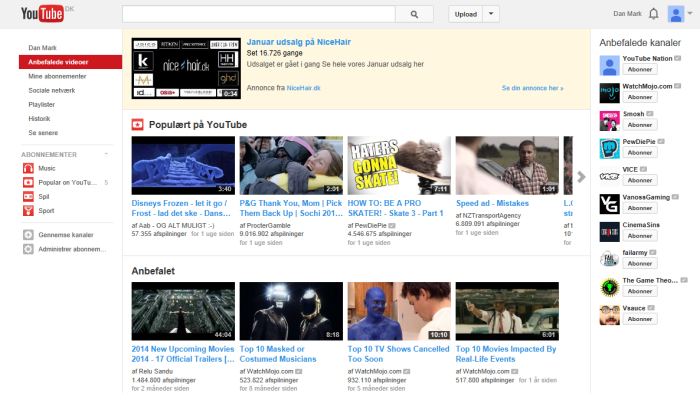Open P&G Thank You, Mom thumbnail

(291, 165)
